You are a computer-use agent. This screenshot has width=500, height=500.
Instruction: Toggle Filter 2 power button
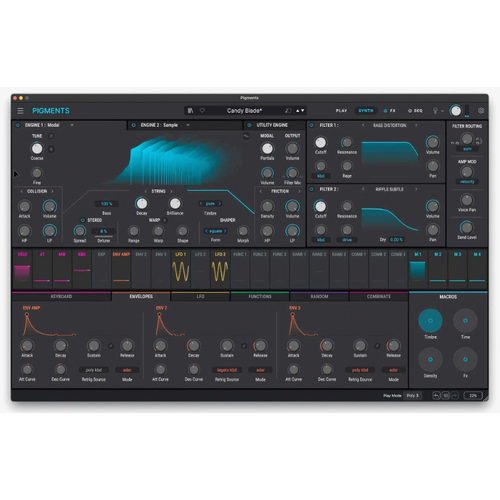coord(312,189)
